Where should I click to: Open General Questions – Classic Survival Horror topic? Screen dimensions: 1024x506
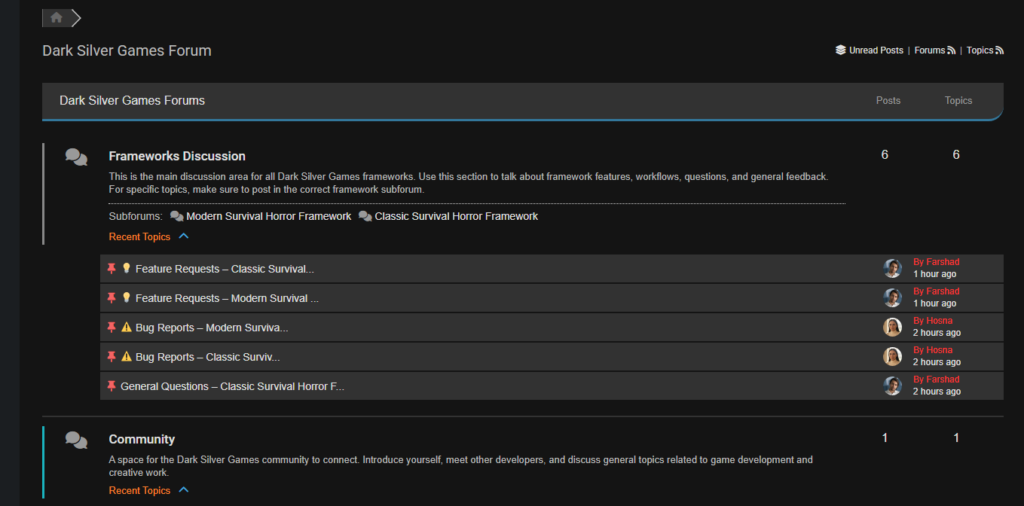pos(232,386)
